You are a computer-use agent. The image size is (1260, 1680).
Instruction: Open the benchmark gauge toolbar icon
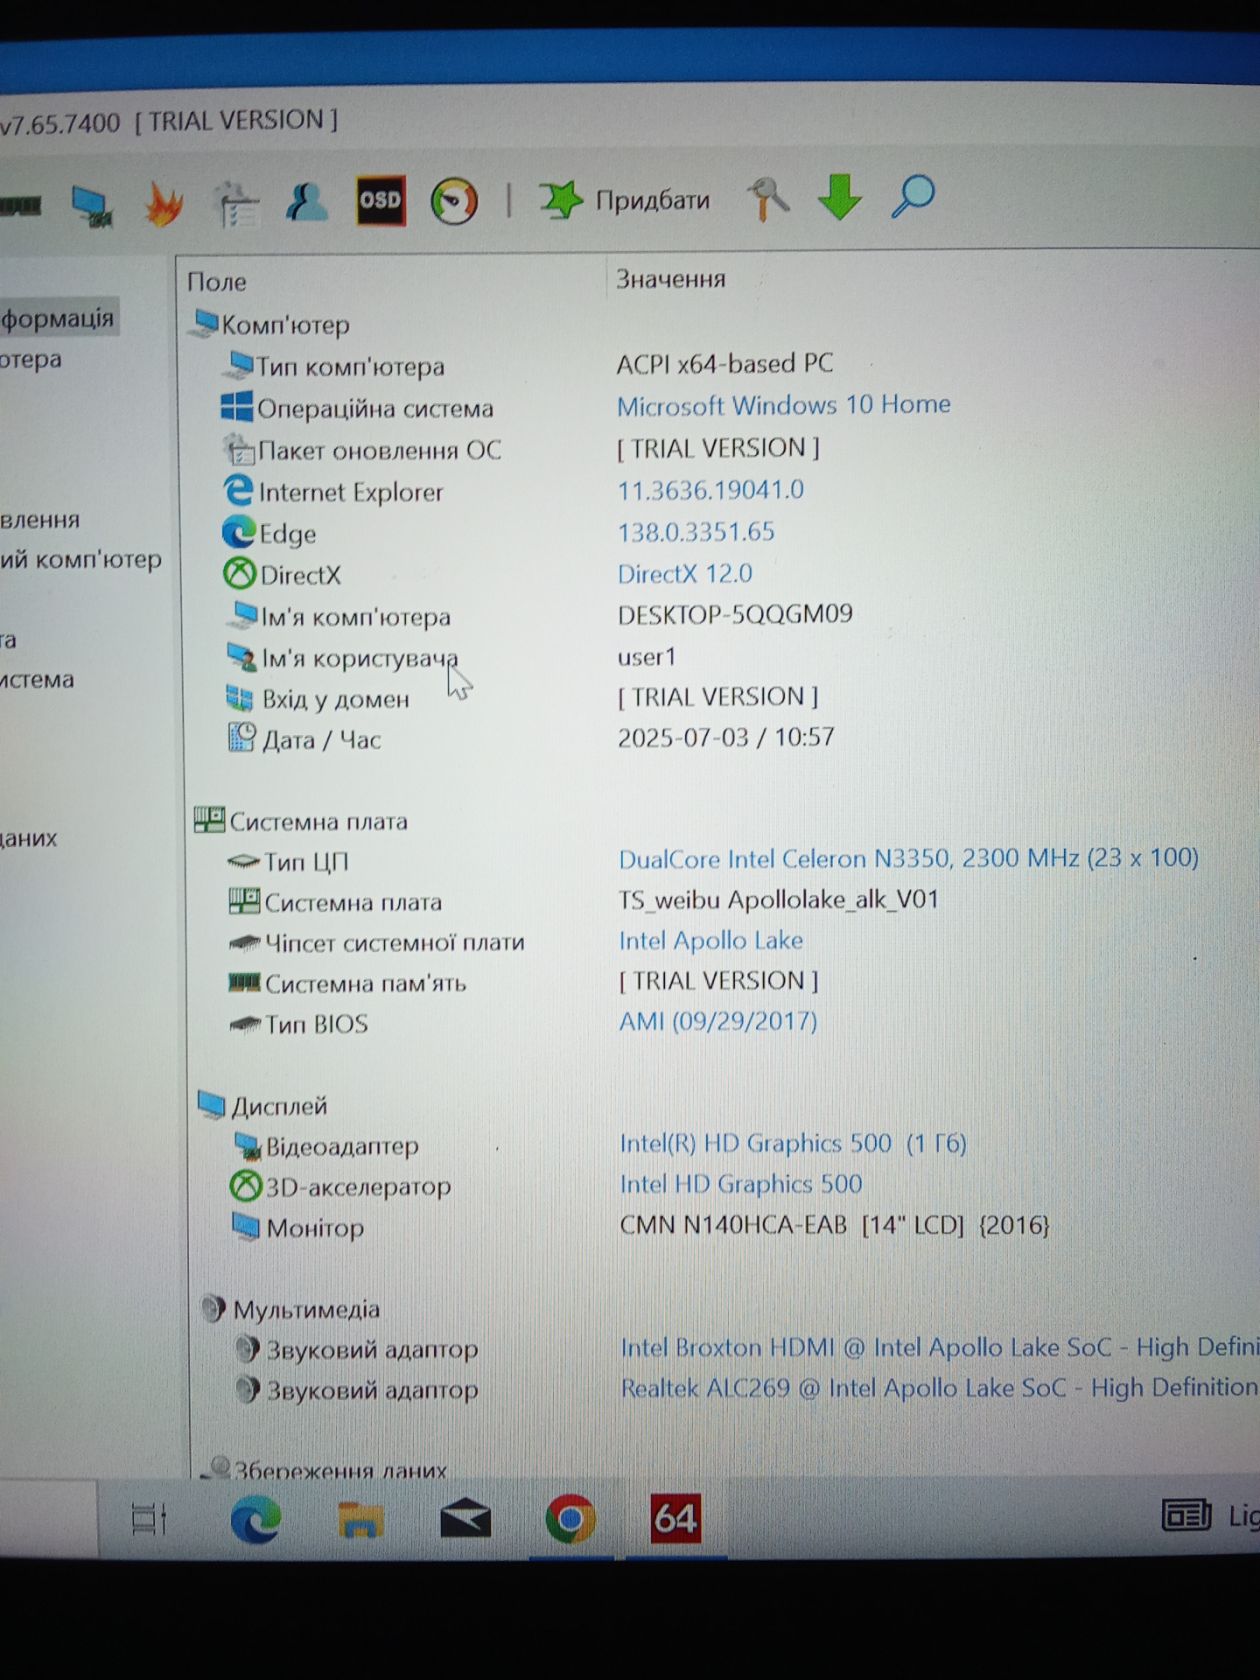(x=454, y=201)
